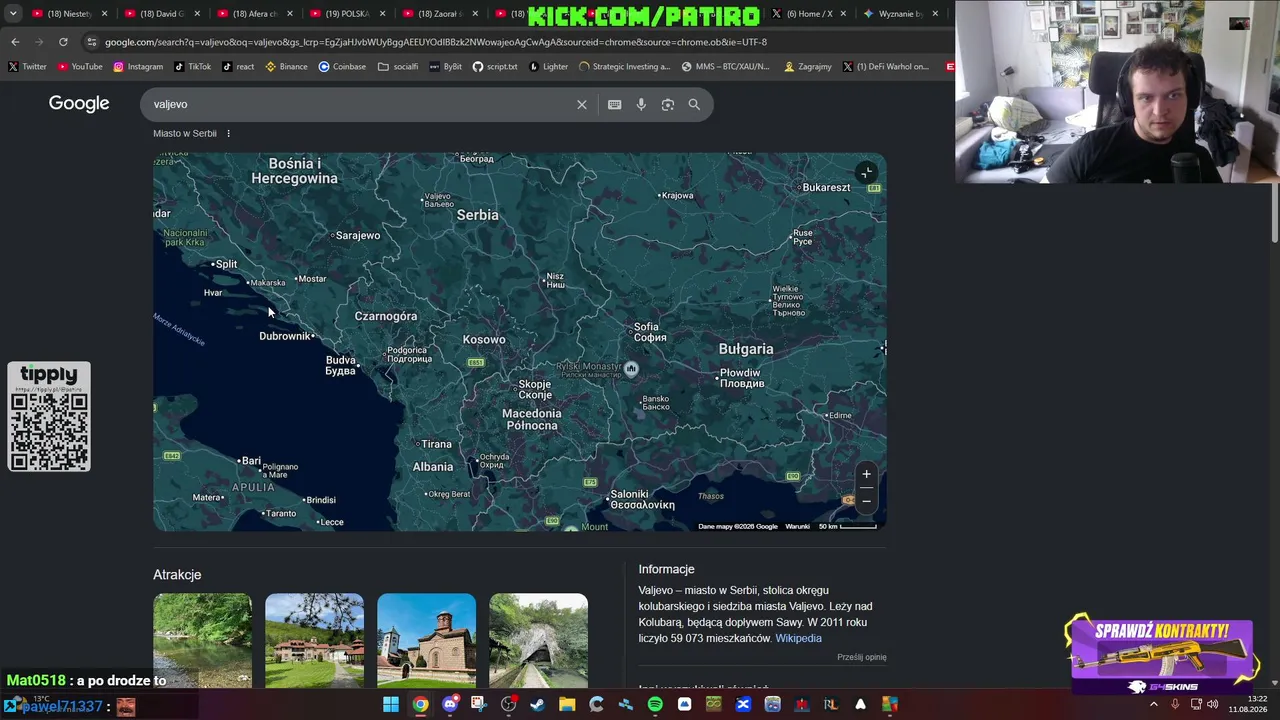View site information in address bar
The width and height of the screenshot is (1280, 720).
(92, 42)
